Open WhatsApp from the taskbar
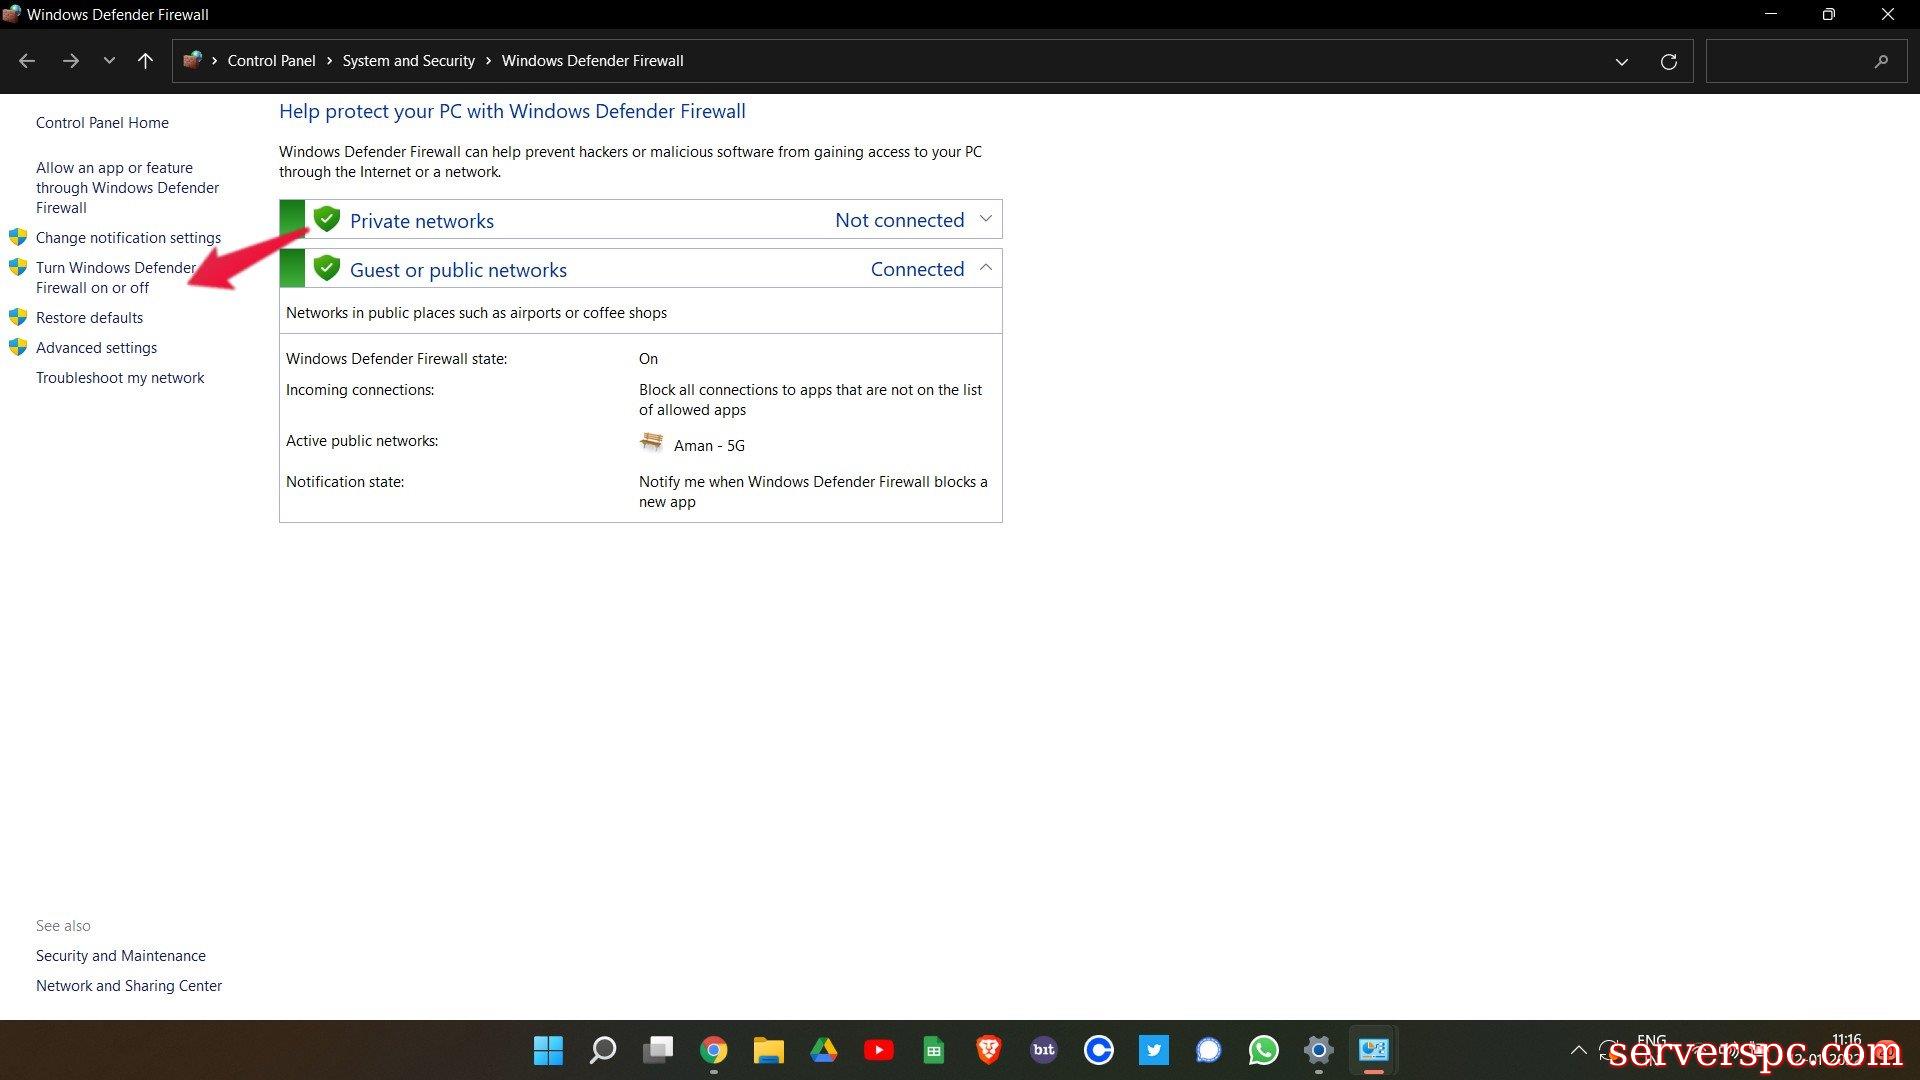This screenshot has height=1080, width=1920. click(1263, 1050)
